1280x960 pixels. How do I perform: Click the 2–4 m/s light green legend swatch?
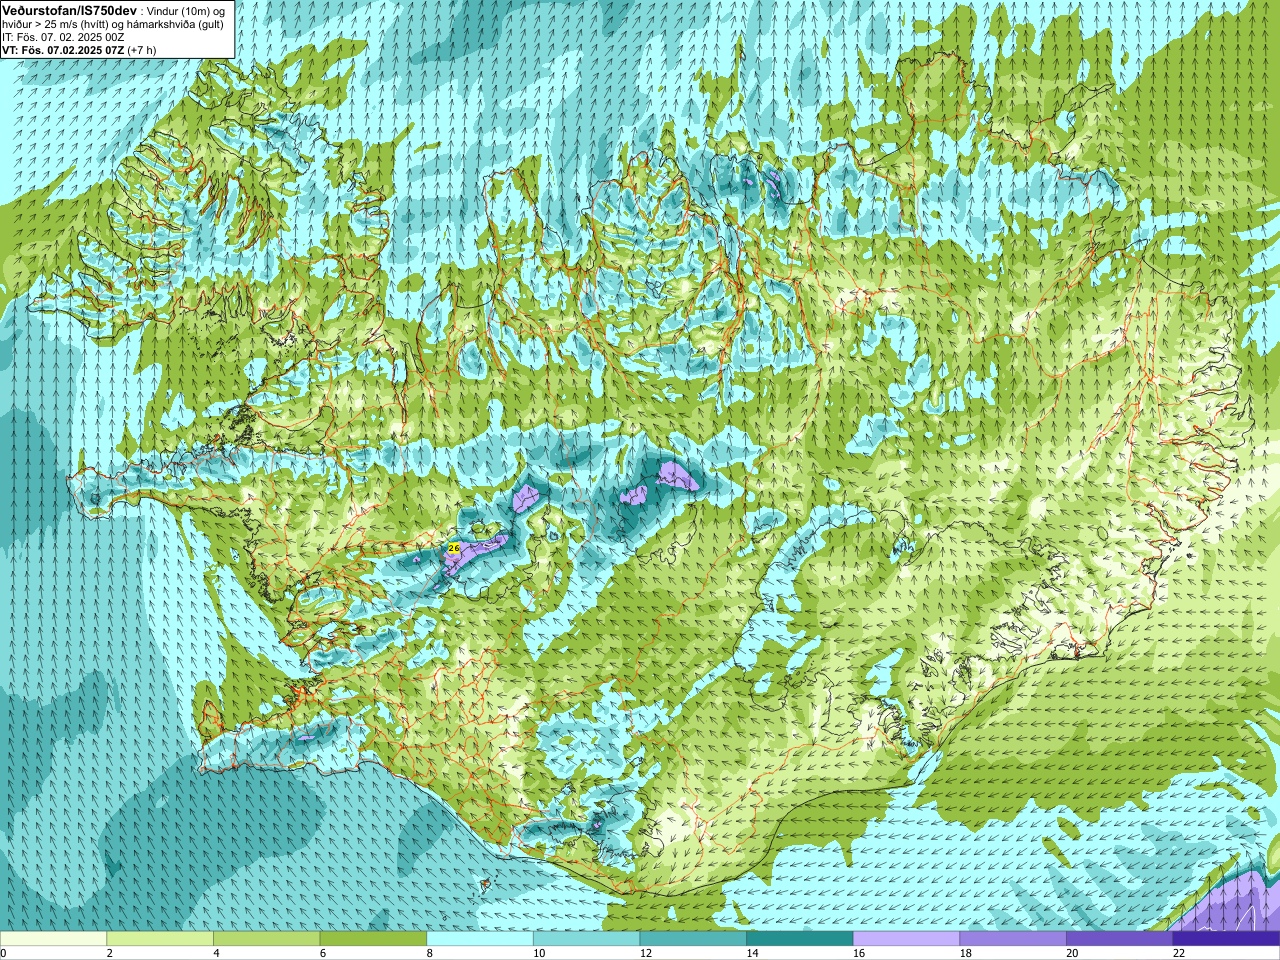[x=160, y=939]
